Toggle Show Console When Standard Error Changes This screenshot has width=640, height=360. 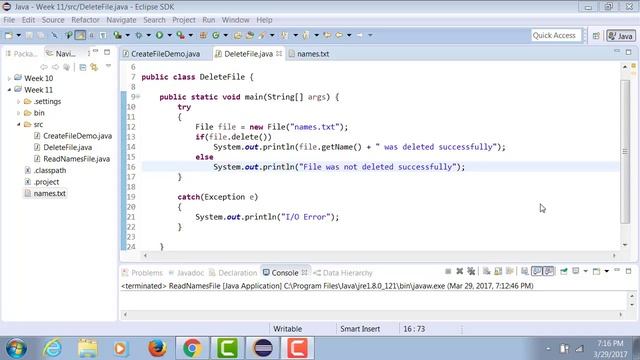pyautogui.click(x=548, y=271)
